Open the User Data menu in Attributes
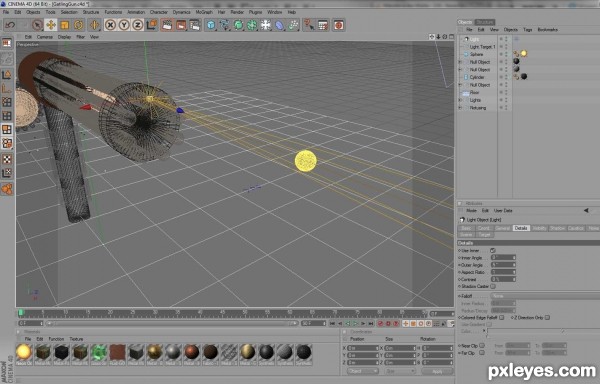Image resolution: width=600 pixels, height=384 pixels. (503, 211)
